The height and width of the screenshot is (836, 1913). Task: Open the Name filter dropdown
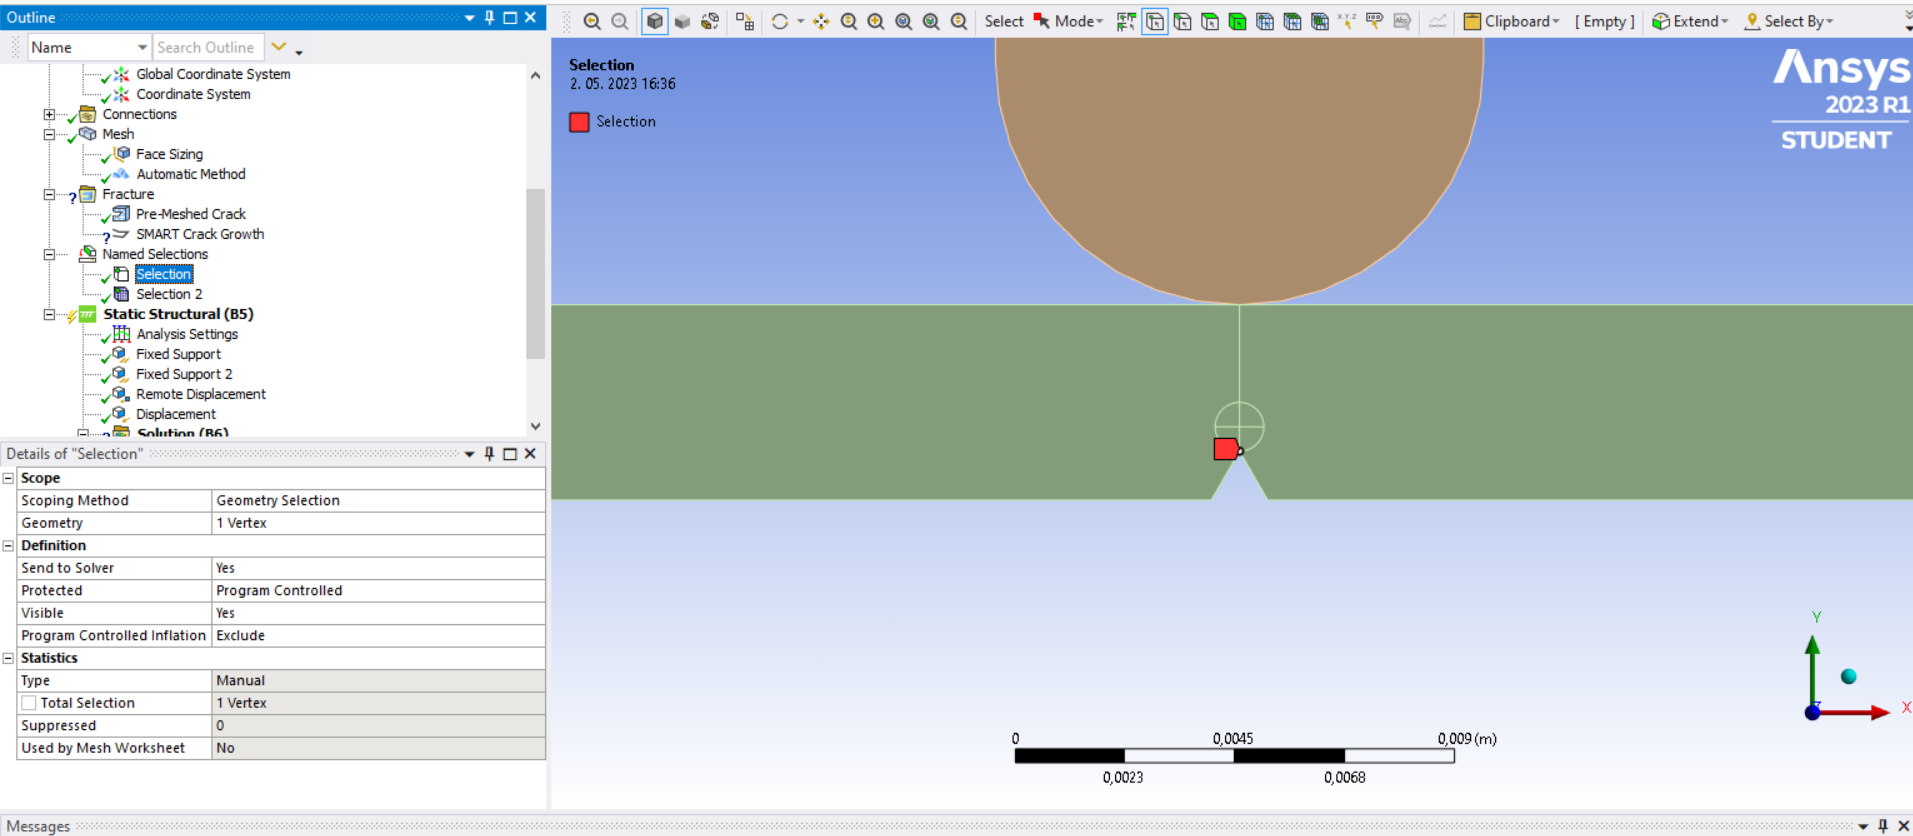(x=142, y=47)
